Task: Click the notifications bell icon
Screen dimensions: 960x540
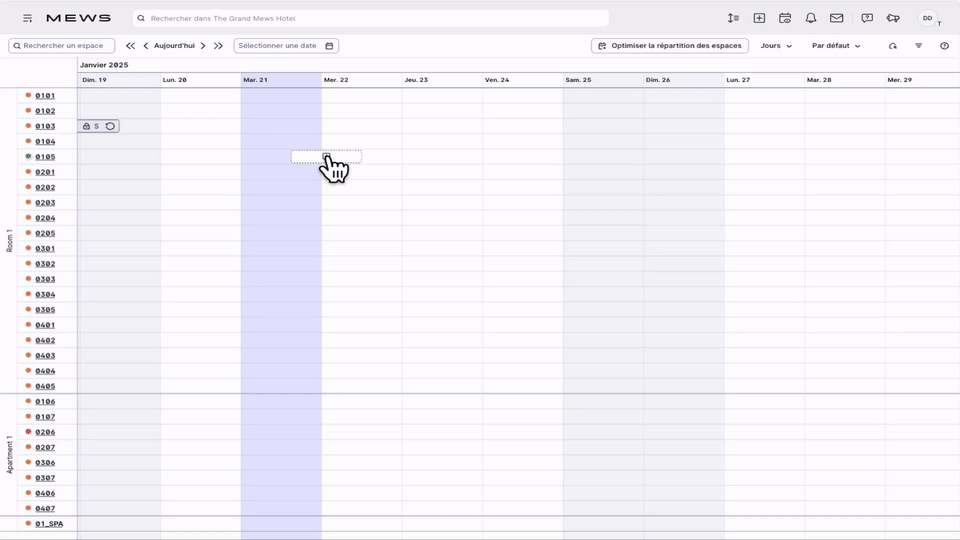Action: click(x=811, y=18)
